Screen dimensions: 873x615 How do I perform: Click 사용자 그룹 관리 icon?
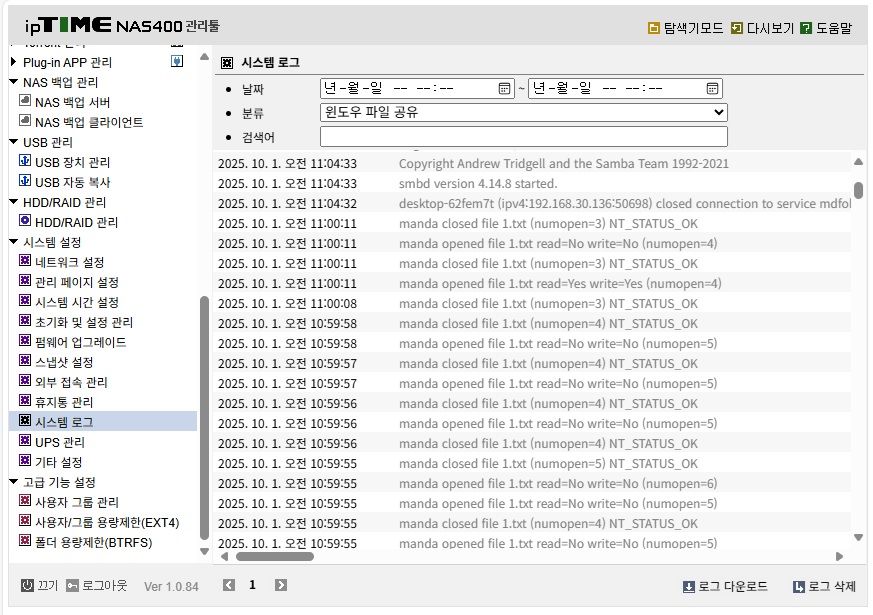24,501
